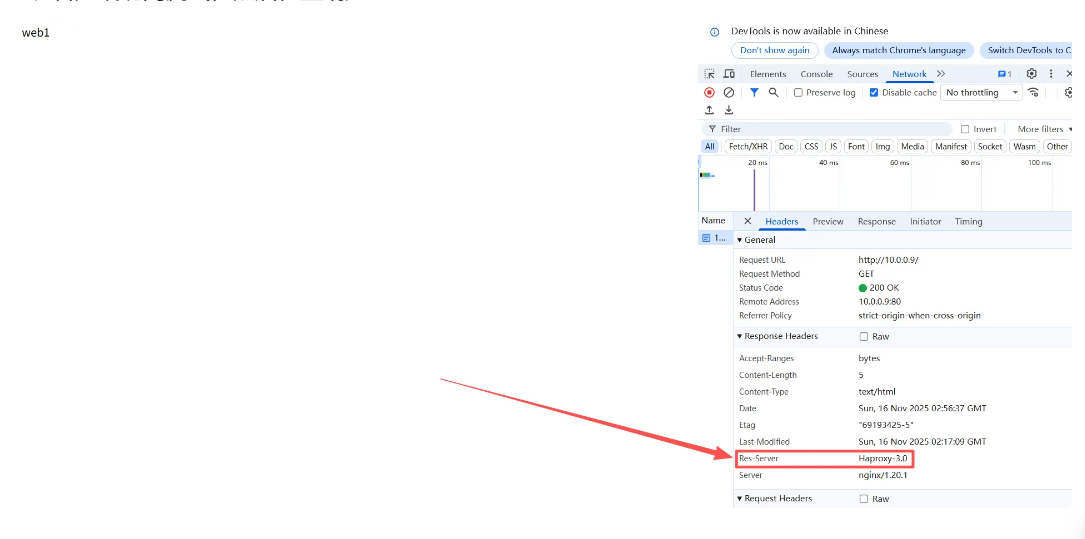Stop recording the network log

pos(709,92)
